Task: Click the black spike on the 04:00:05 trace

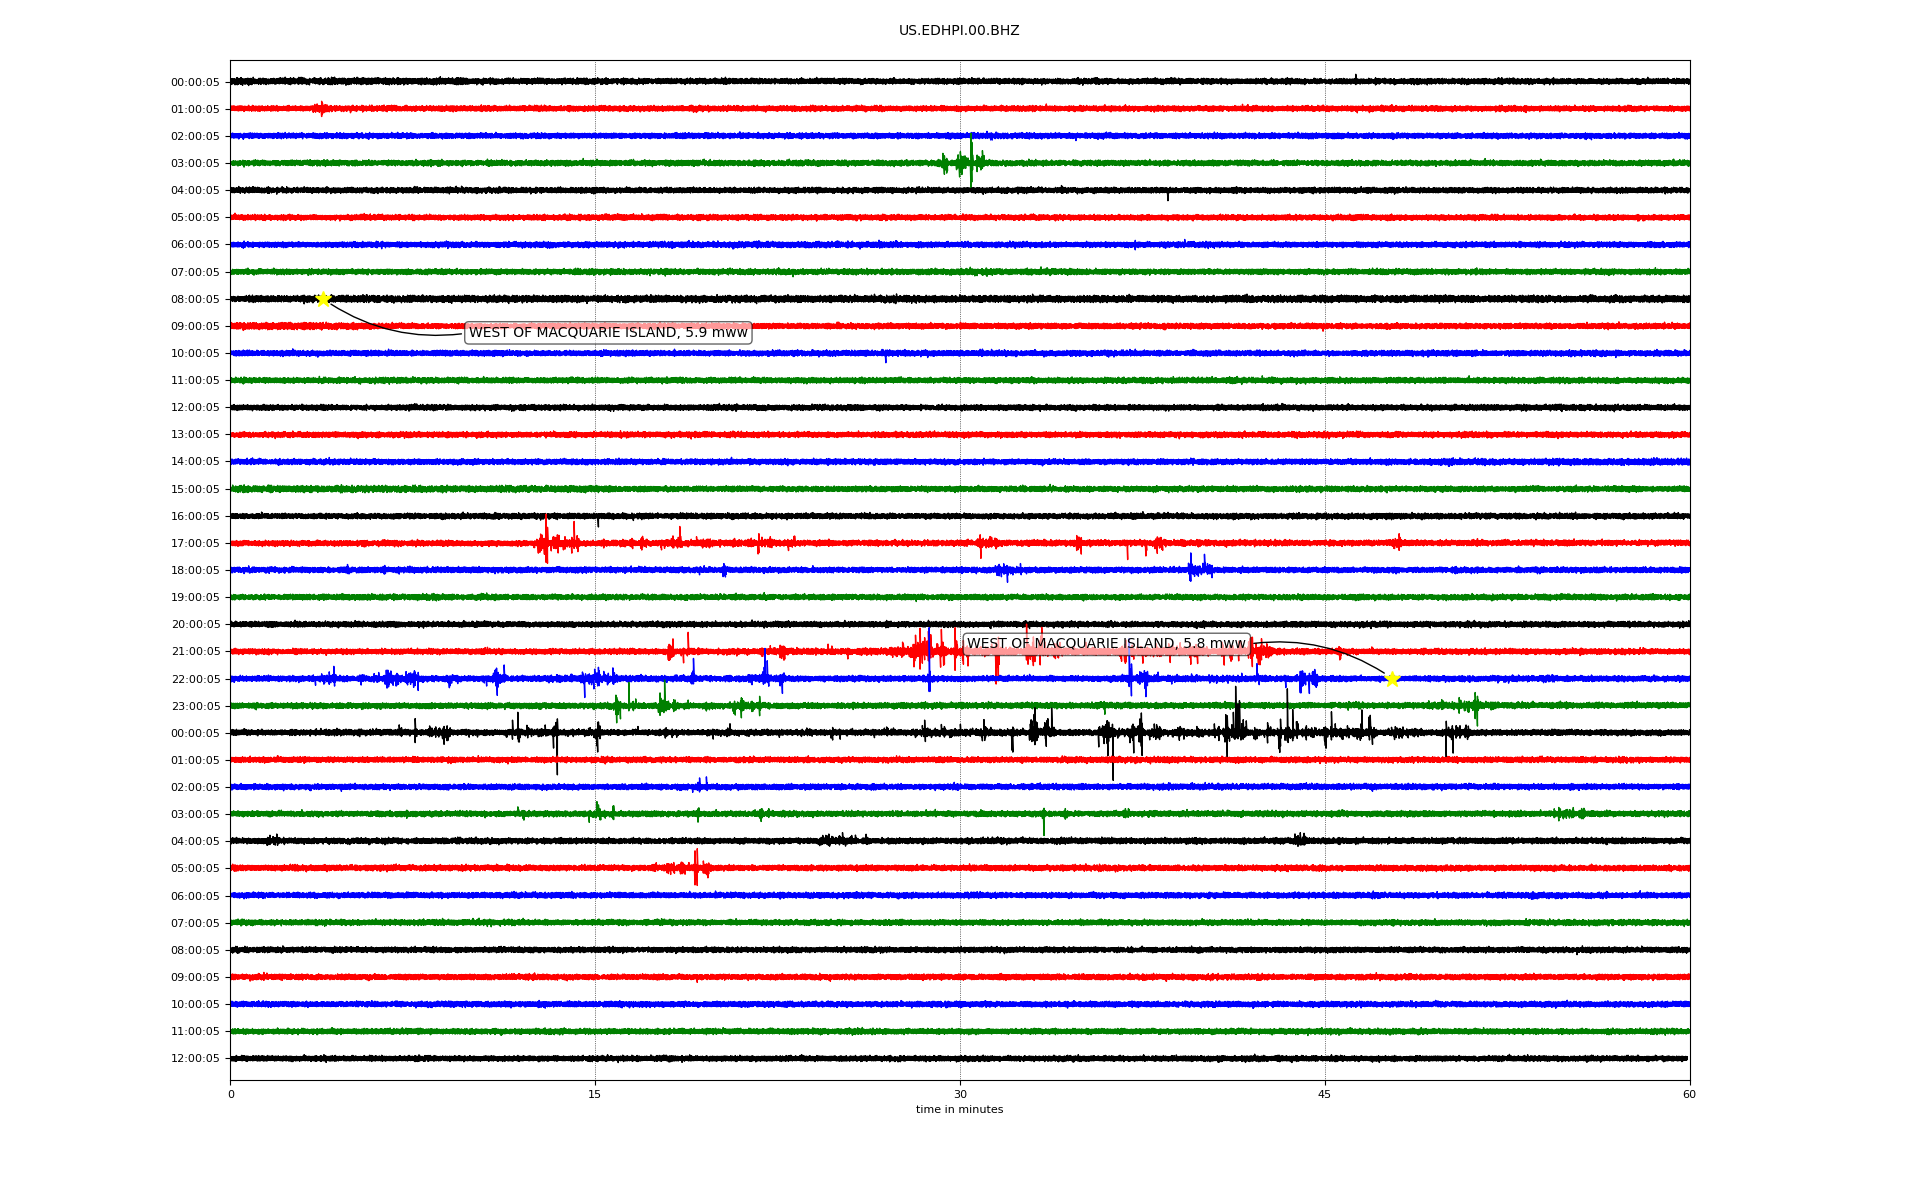Action: click(1167, 196)
